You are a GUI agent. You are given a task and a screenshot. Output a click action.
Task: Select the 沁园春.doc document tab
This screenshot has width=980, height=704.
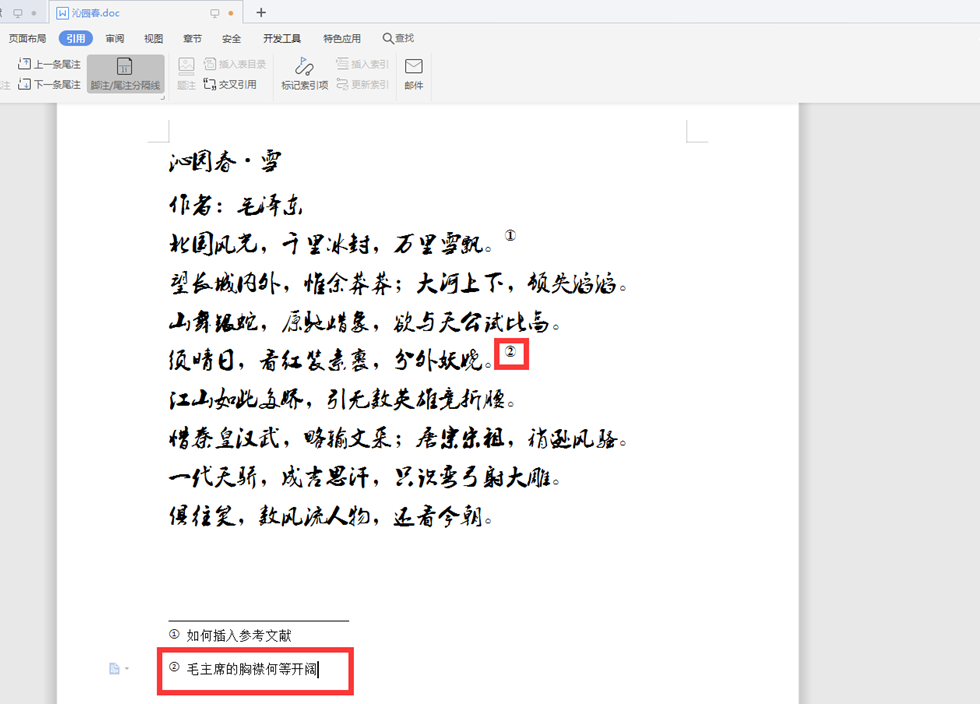coord(144,13)
